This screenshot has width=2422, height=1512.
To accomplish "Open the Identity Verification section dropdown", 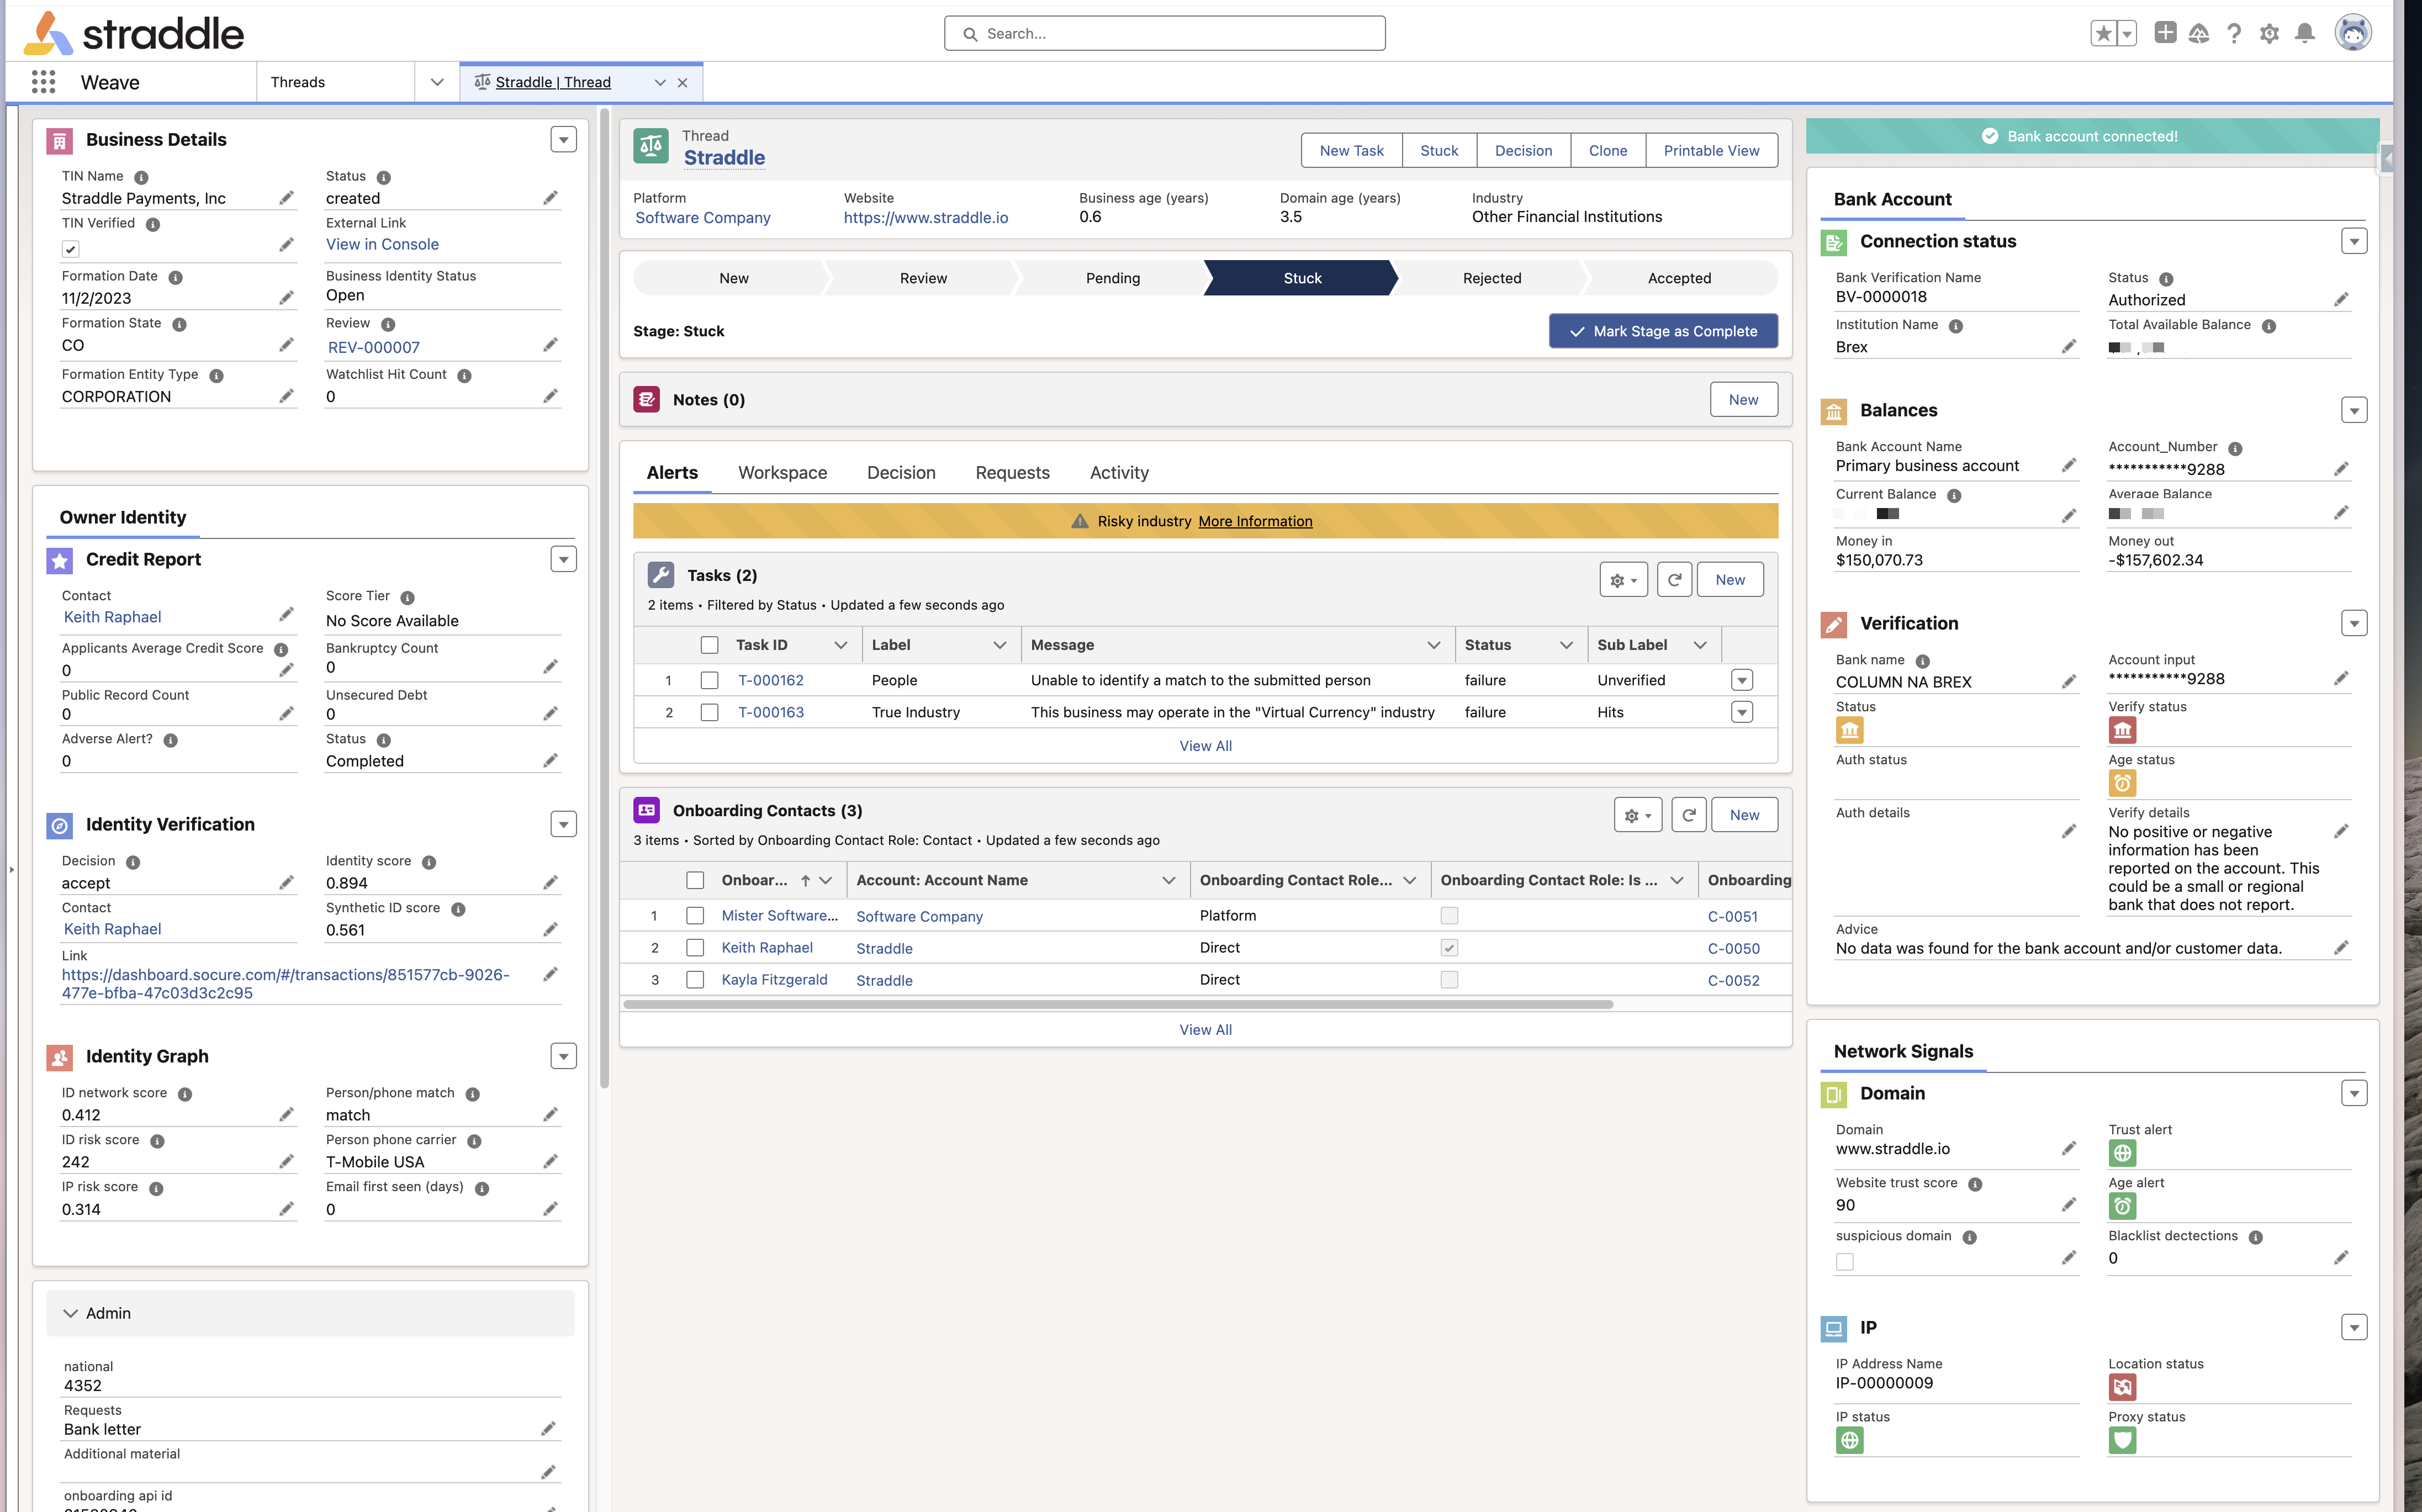I will click(563, 825).
